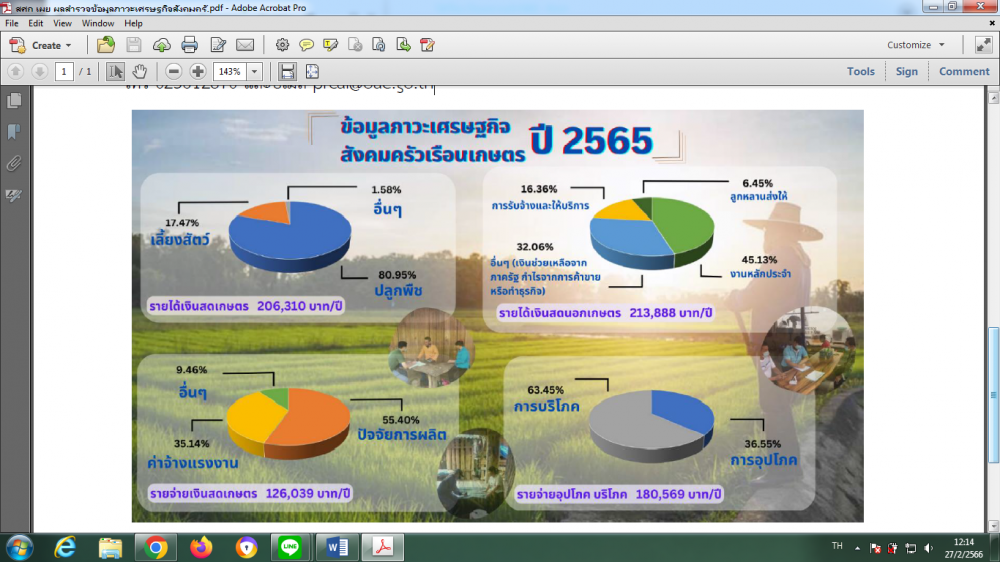Open the Customize dropdown

[x=916, y=45]
